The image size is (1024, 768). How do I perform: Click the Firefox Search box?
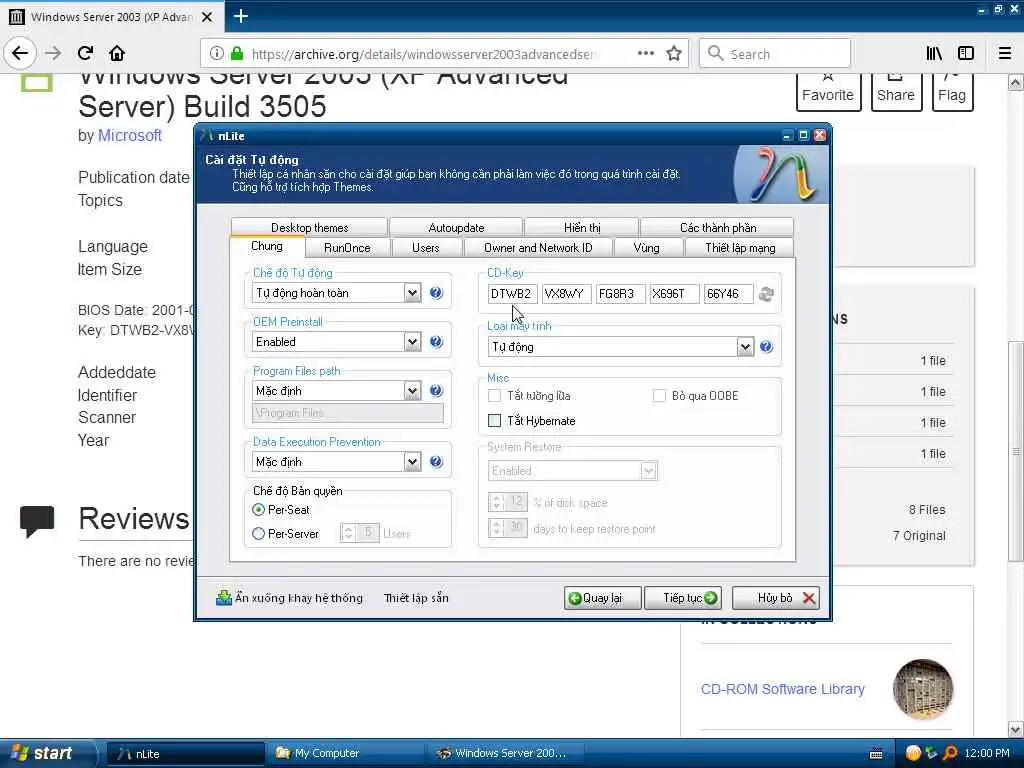775,54
